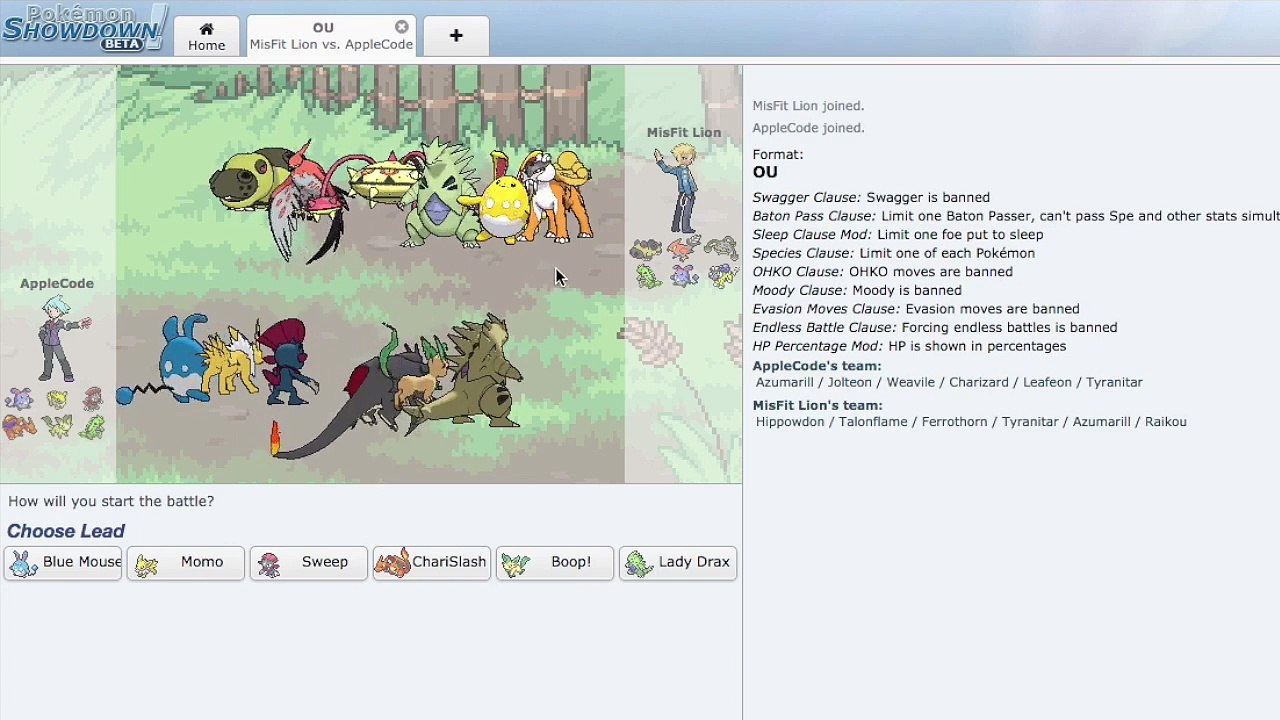Click MisFit Lion's Raikou team icon
Image resolution: width=1280 pixels, height=720 pixels.
pos(721,275)
